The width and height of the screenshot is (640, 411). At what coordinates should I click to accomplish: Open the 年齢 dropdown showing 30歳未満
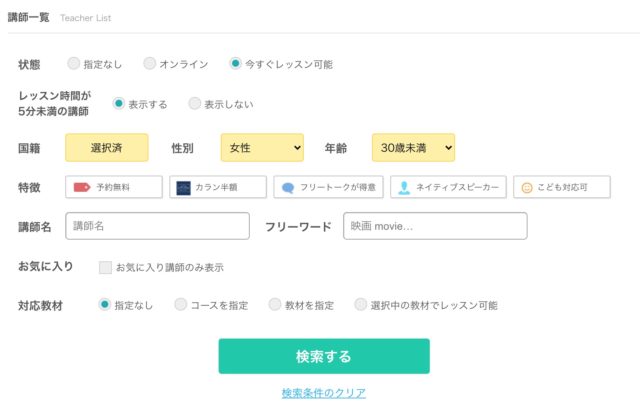click(413, 148)
